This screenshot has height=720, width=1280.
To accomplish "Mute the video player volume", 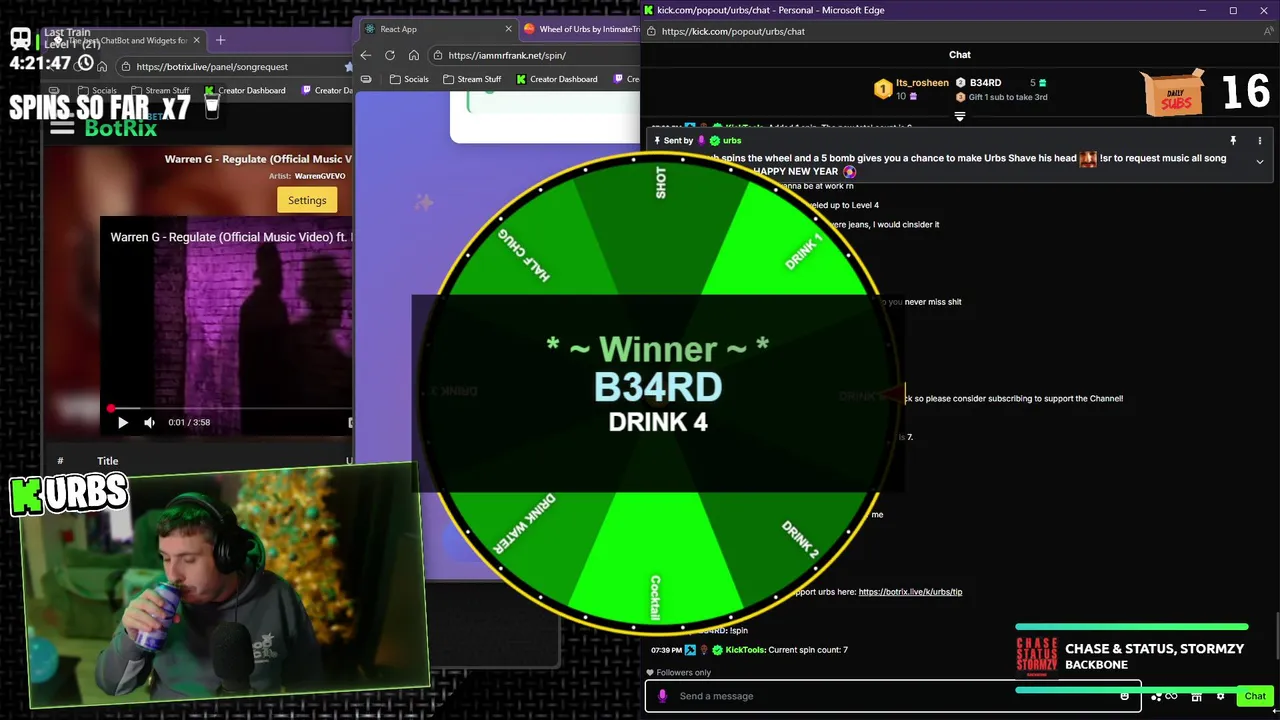I will click(149, 422).
